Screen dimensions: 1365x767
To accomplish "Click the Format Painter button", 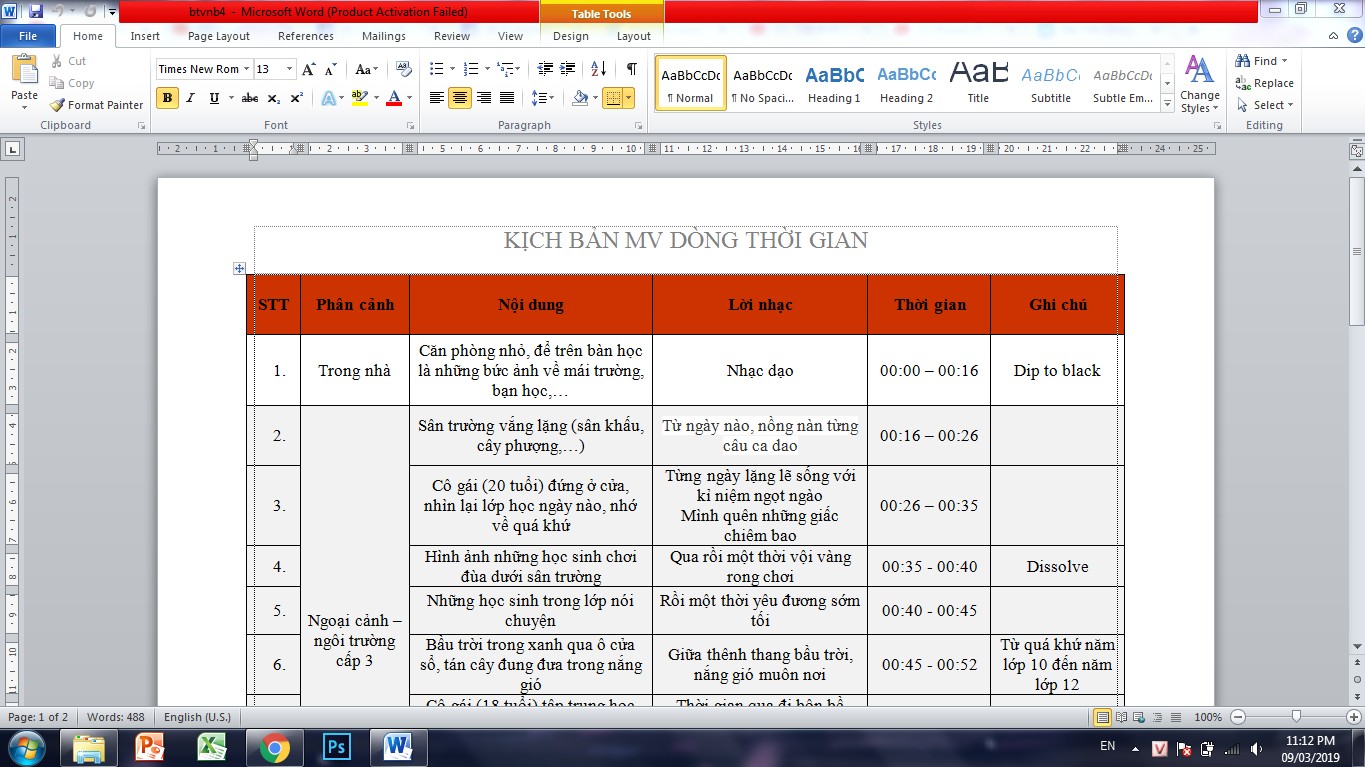I will tap(97, 105).
